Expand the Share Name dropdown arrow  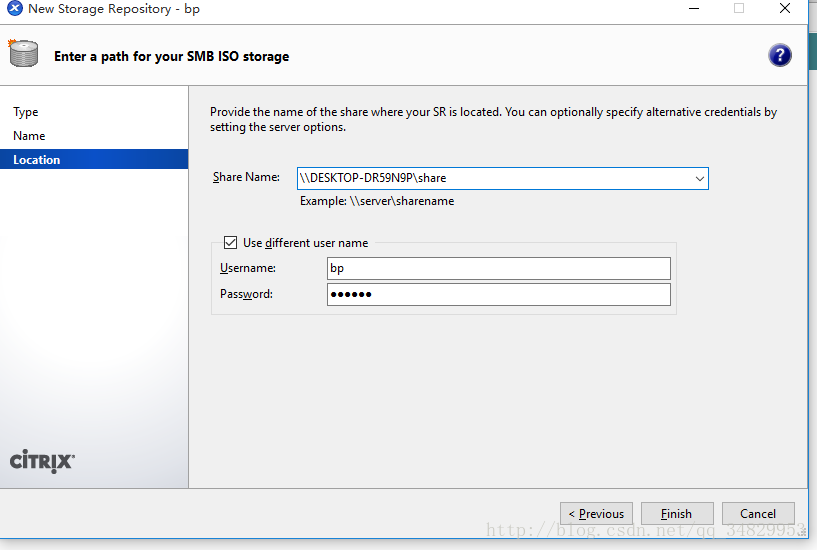coord(699,179)
